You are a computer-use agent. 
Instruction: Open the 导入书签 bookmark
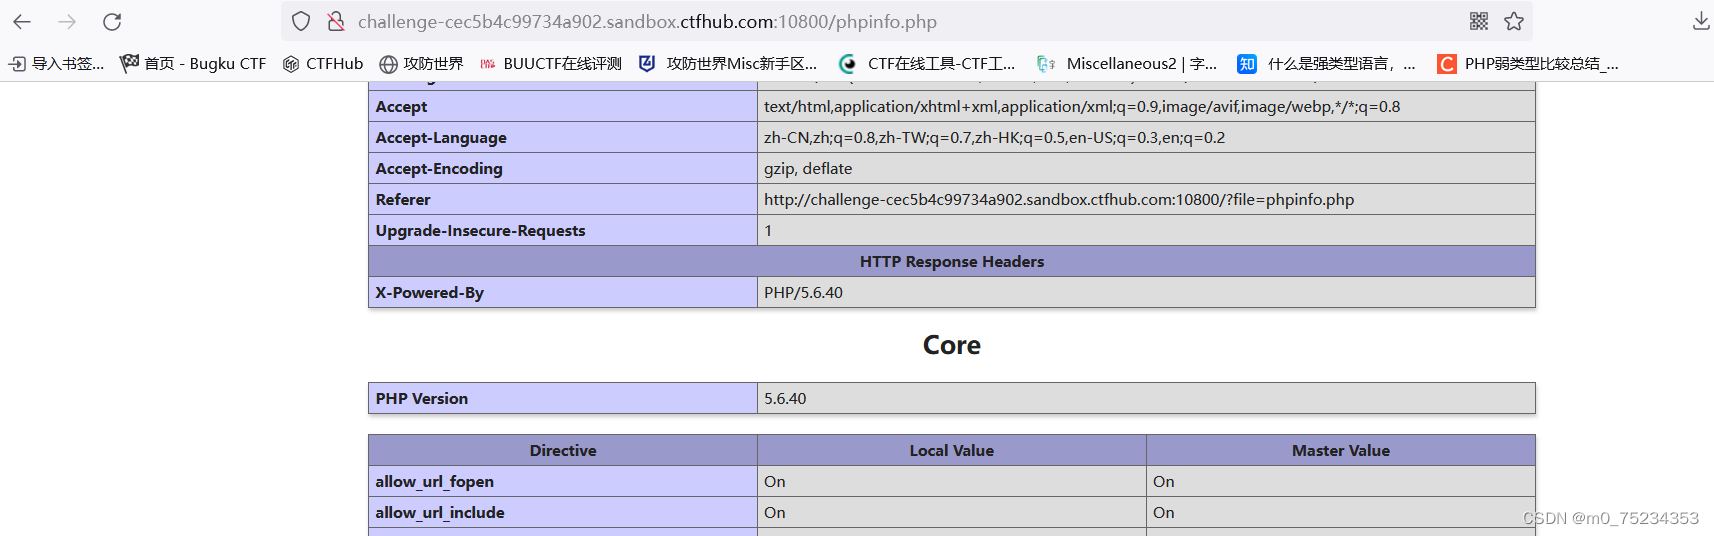click(x=57, y=64)
